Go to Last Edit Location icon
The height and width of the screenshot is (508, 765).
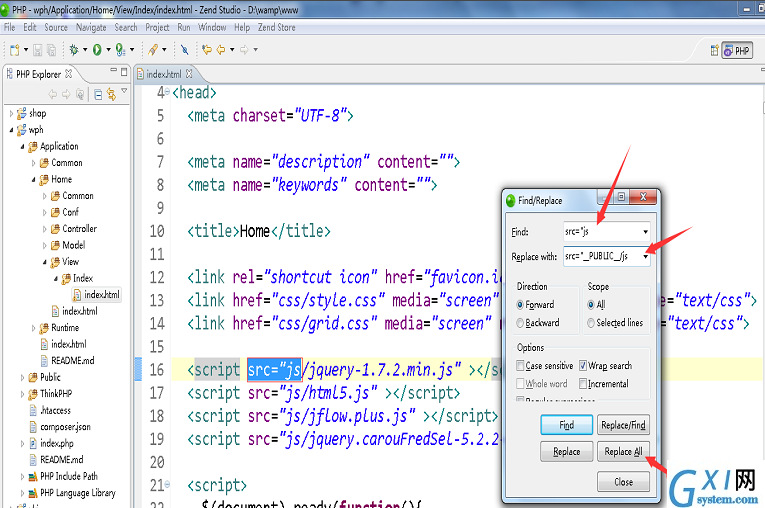coord(207,50)
